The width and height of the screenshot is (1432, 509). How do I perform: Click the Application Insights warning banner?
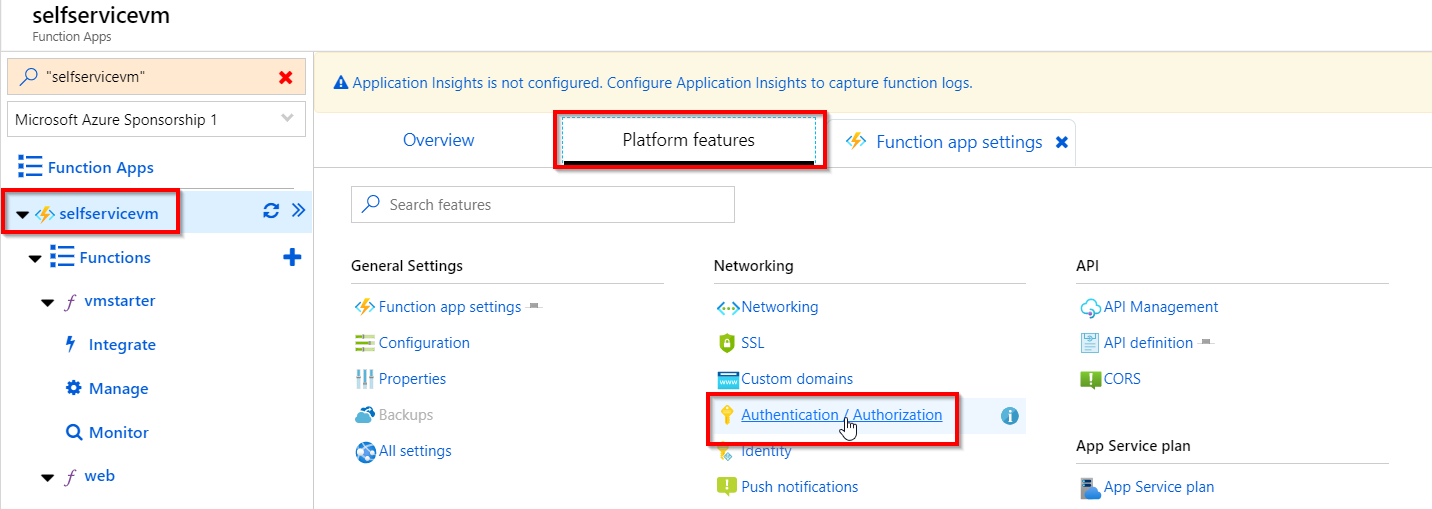pyautogui.click(x=873, y=83)
